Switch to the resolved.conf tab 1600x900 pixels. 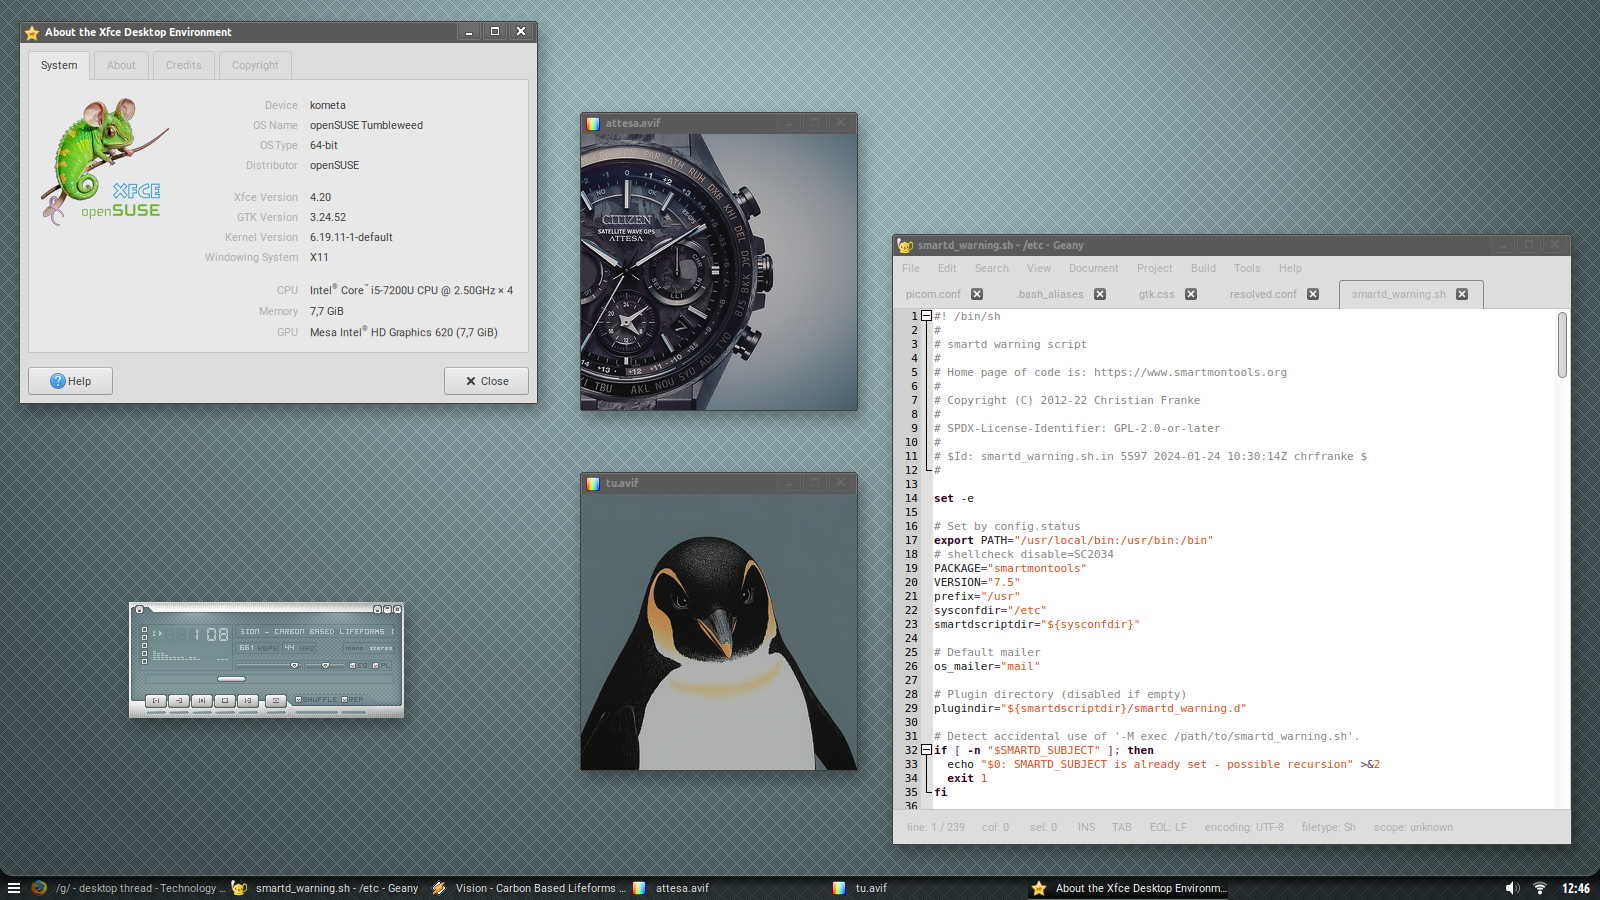pyautogui.click(x=1262, y=294)
